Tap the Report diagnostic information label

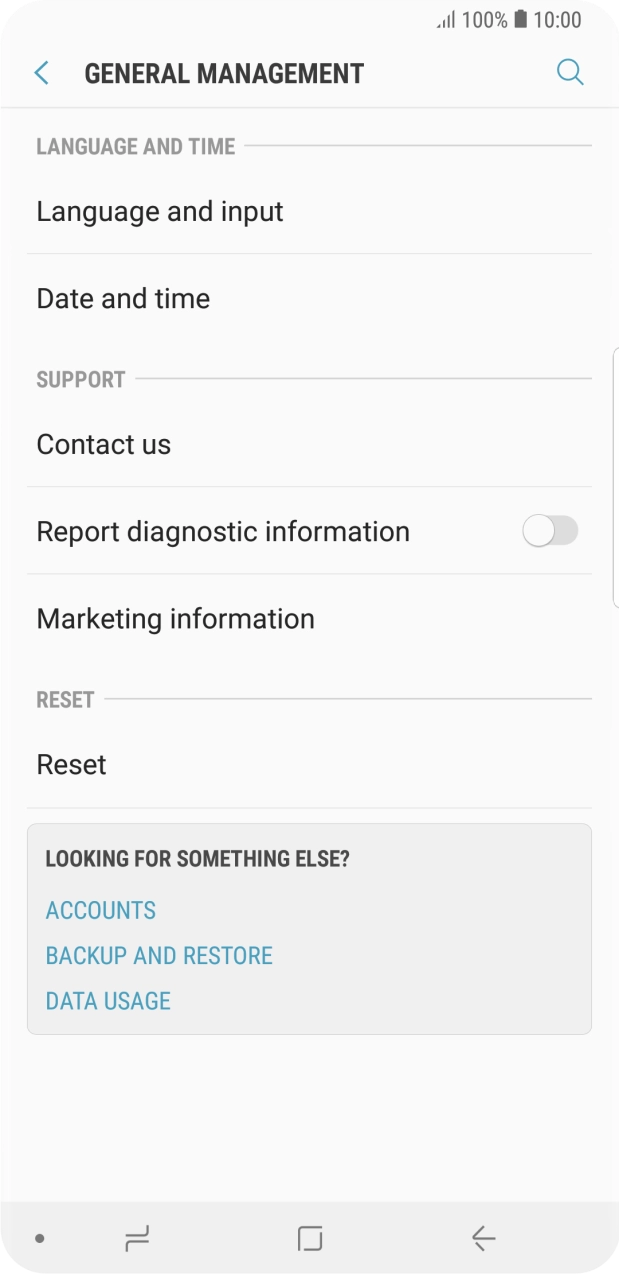coord(223,531)
